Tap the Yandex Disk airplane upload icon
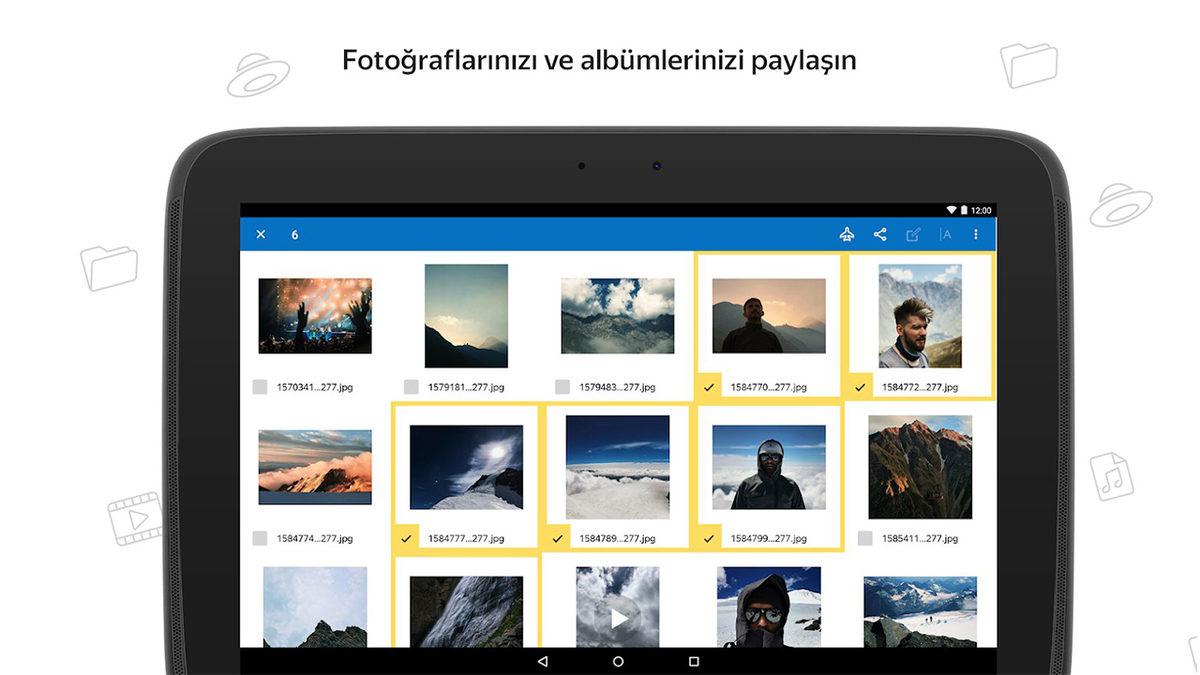Viewport: 1200px width, 675px height. [847, 234]
